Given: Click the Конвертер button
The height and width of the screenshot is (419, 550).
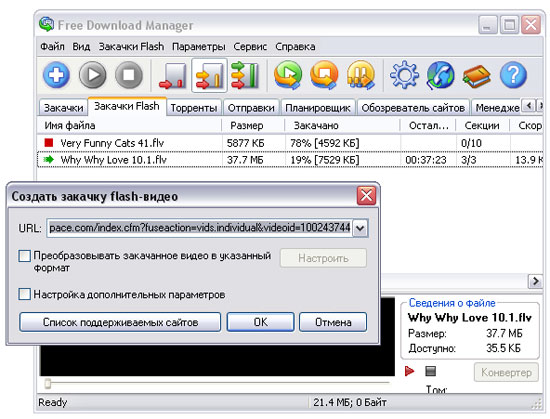Looking at the screenshot, I should [x=506, y=372].
